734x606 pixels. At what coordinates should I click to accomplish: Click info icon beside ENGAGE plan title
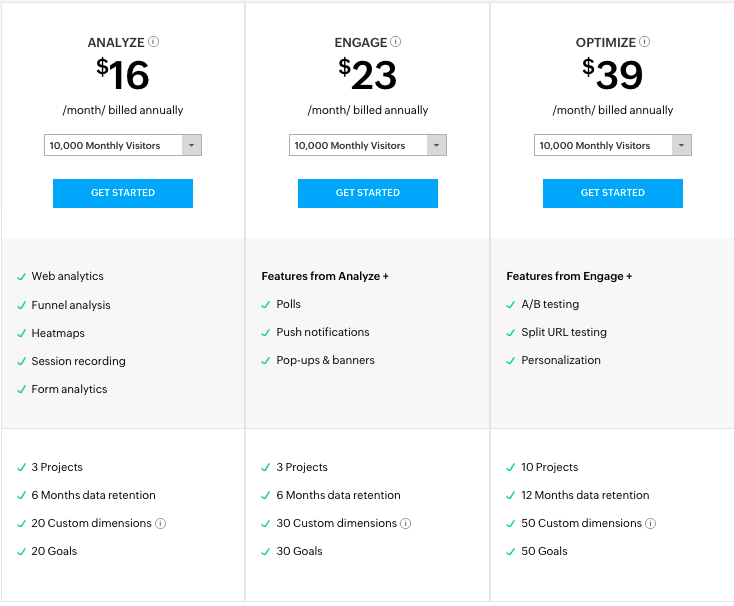pyautogui.click(x=396, y=42)
